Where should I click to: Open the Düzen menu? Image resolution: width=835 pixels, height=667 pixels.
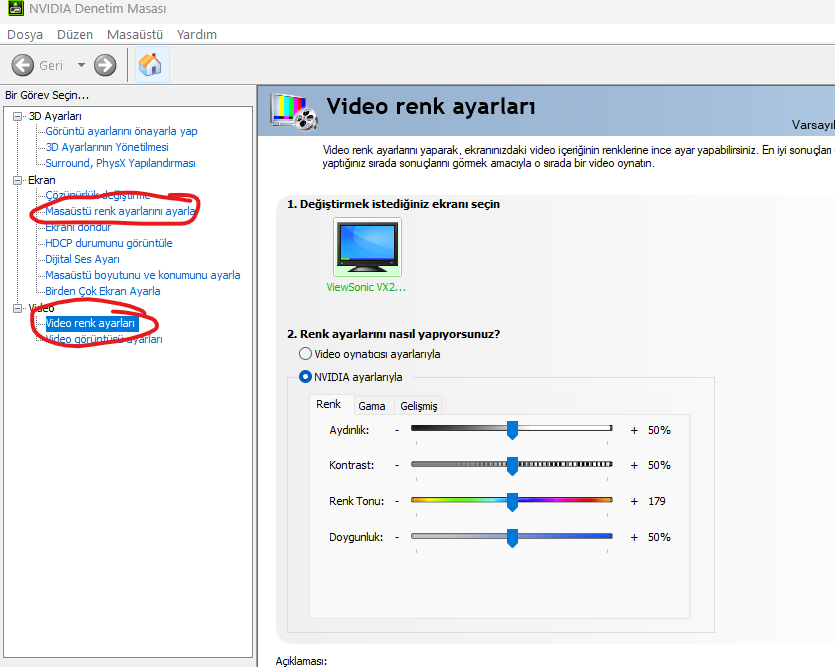[x=75, y=35]
